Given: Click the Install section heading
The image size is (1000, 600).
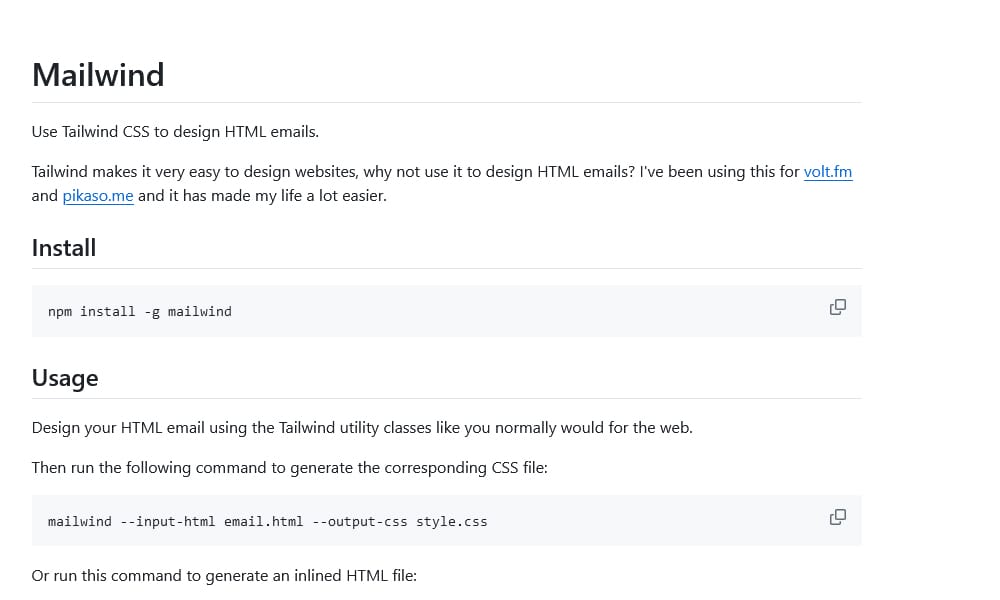Looking at the screenshot, I should (x=63, y=247).
